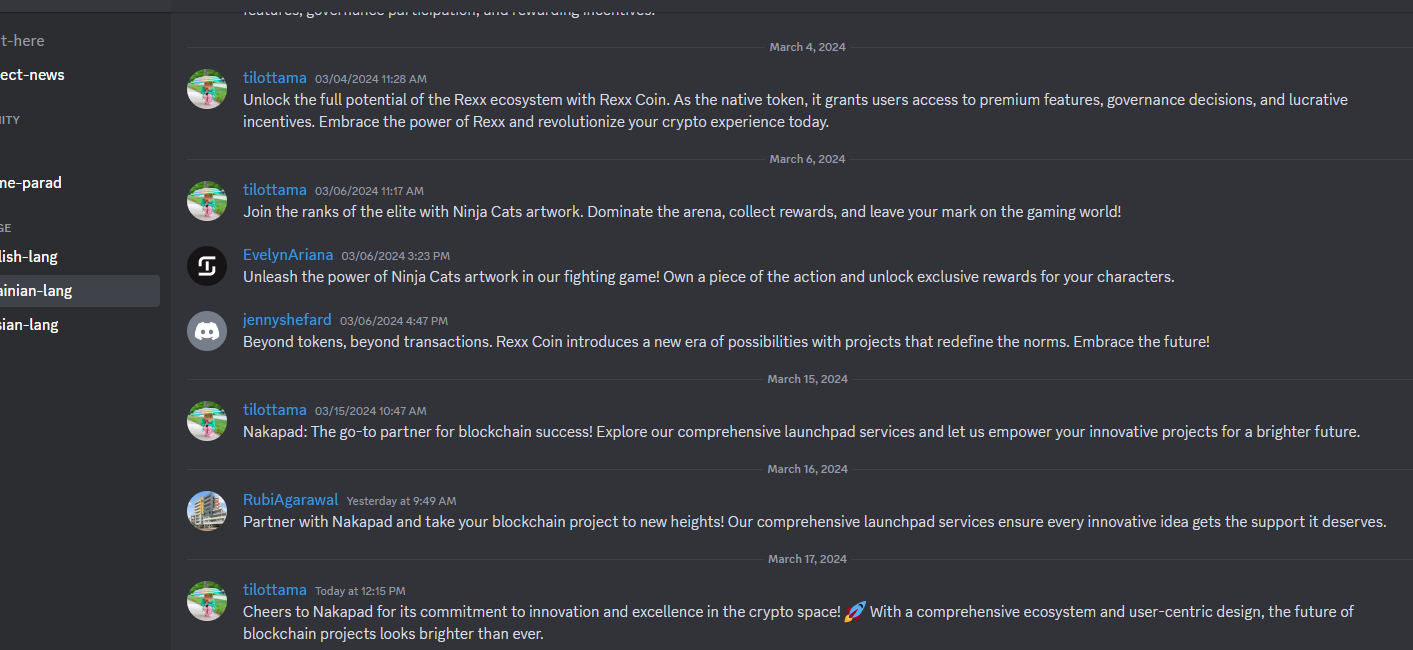
Task: Click tilottama's avatar on March 6 message
Action: (207, 201)
